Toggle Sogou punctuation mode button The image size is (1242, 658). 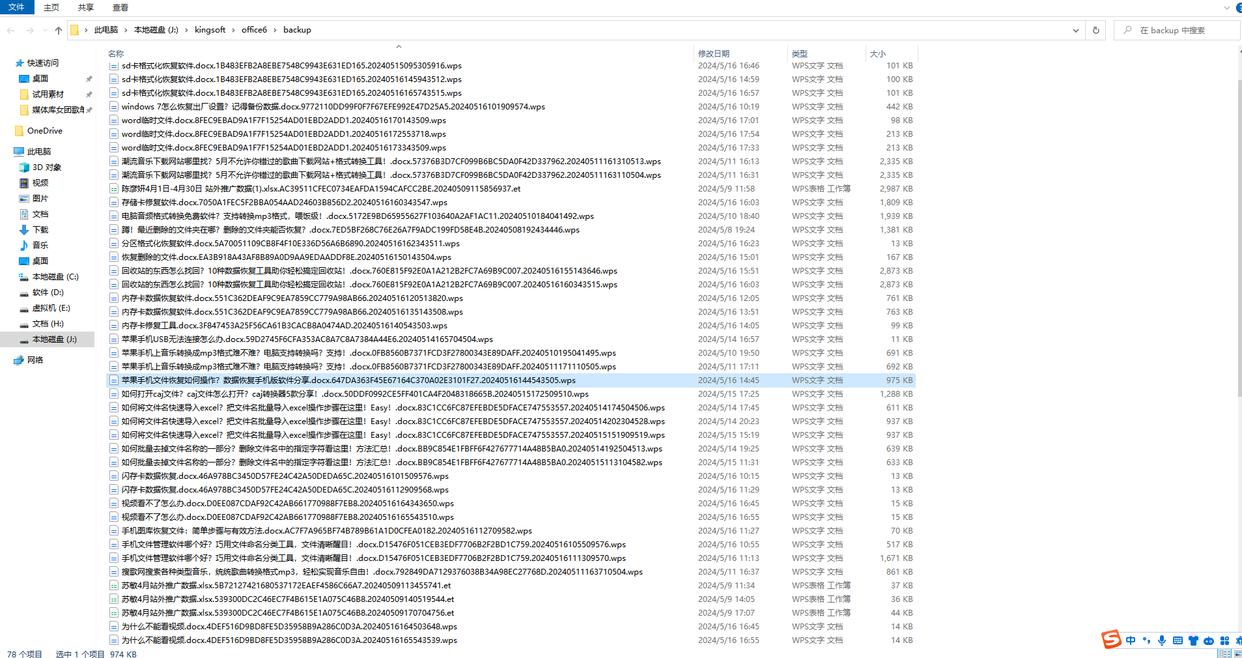pos(1146,641)
